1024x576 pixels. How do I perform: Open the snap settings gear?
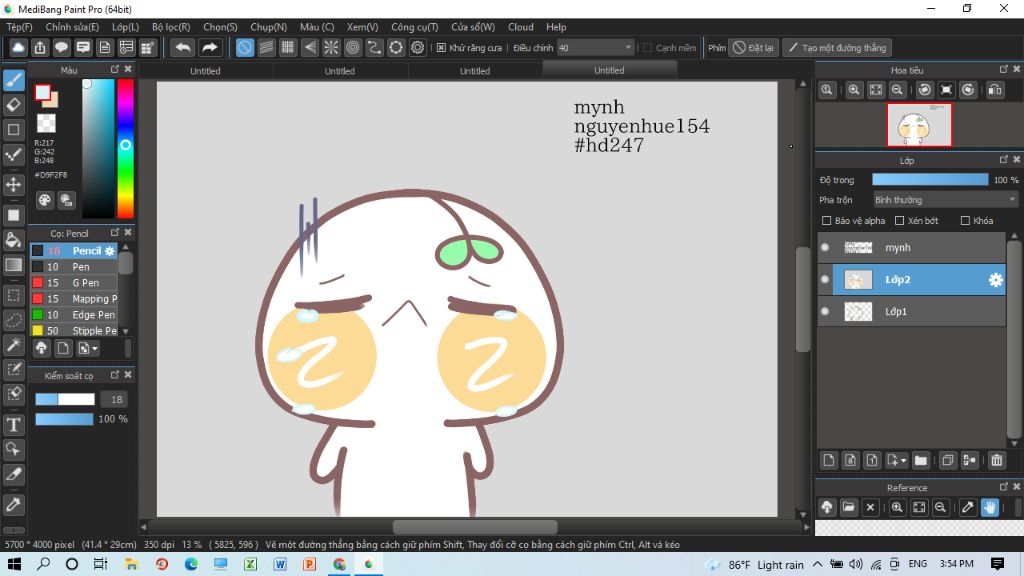417,48
